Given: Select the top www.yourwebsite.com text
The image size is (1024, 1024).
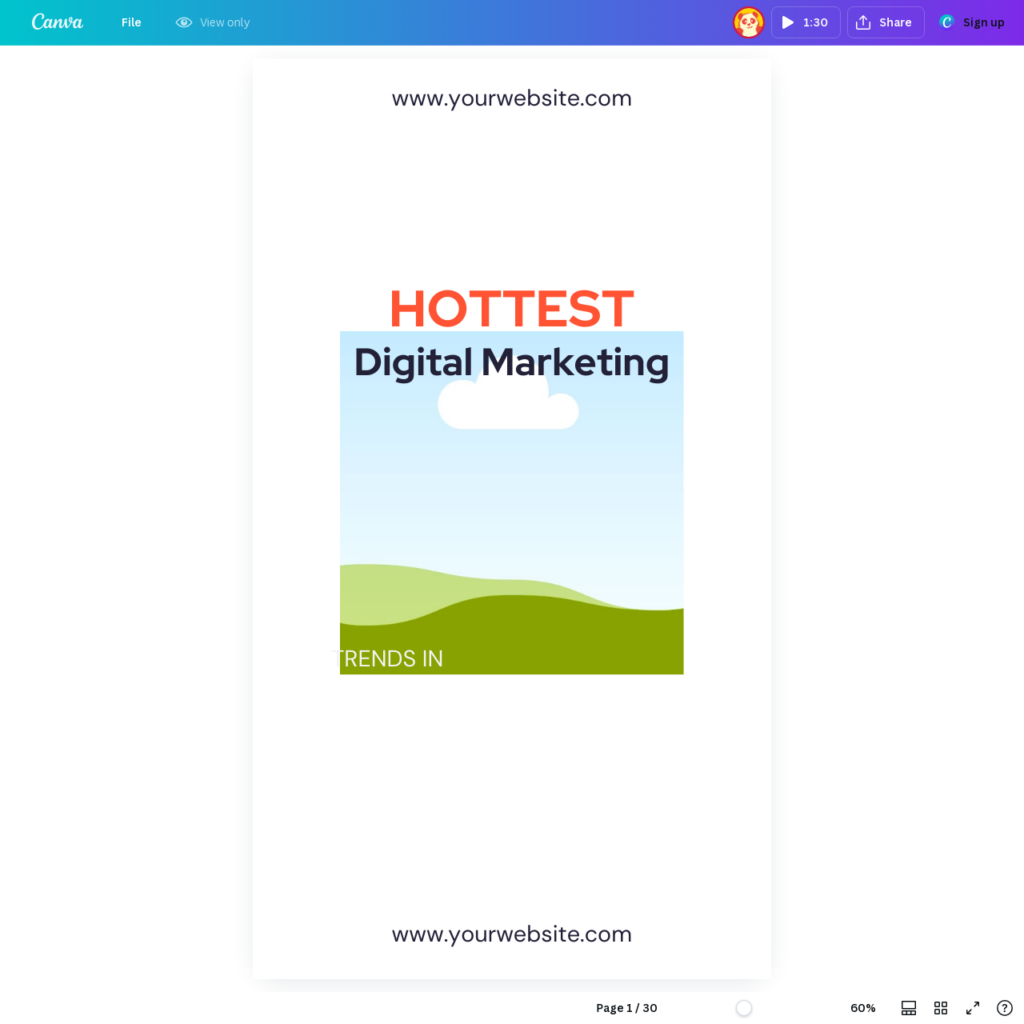Looking at the screenshot, I should (511, 99).
